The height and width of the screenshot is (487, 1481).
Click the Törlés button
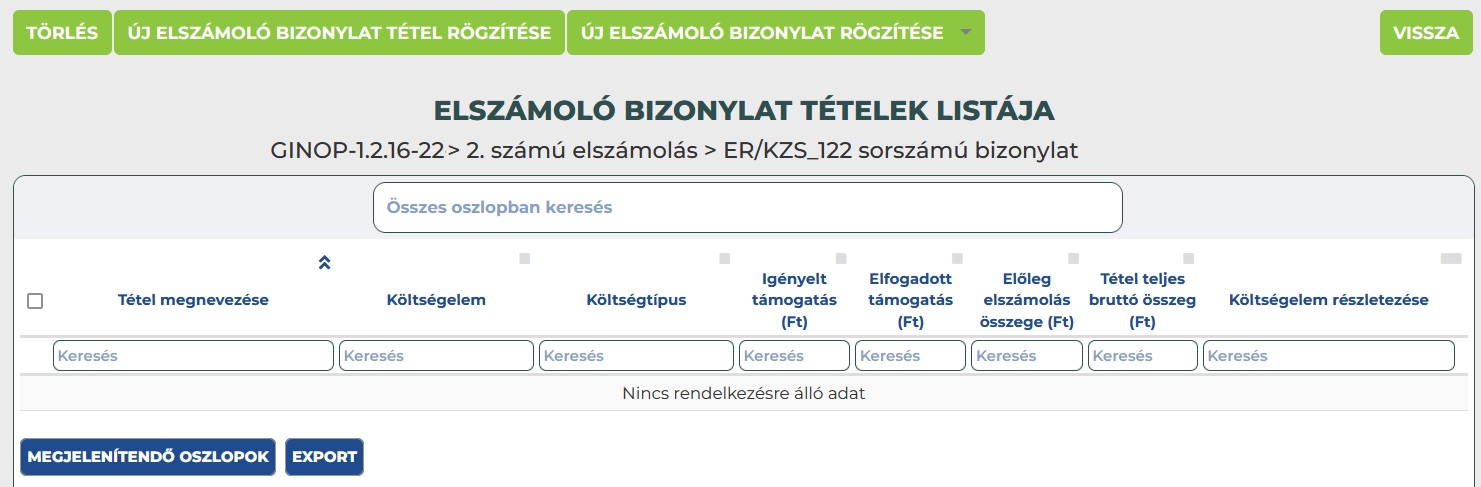point(62,32)
